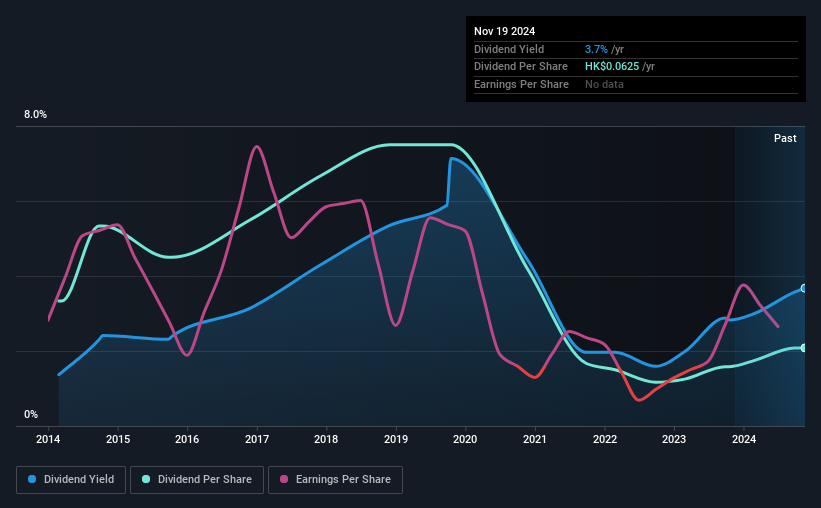Click the 2019 x-axis label
The height and width of the screenshot is (508, 821).
coord(396,439)
